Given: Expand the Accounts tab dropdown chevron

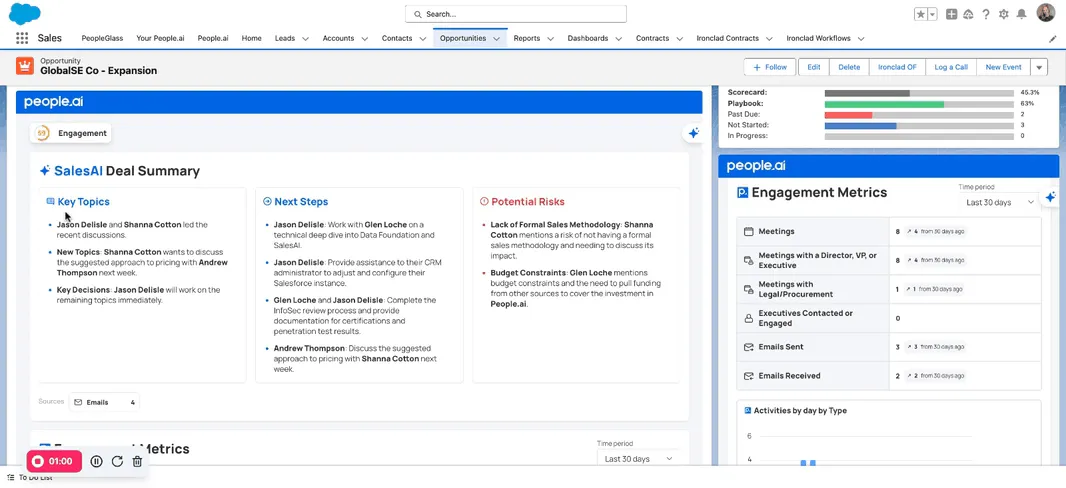Looking at the screenshot, I should tap(364, 39).
